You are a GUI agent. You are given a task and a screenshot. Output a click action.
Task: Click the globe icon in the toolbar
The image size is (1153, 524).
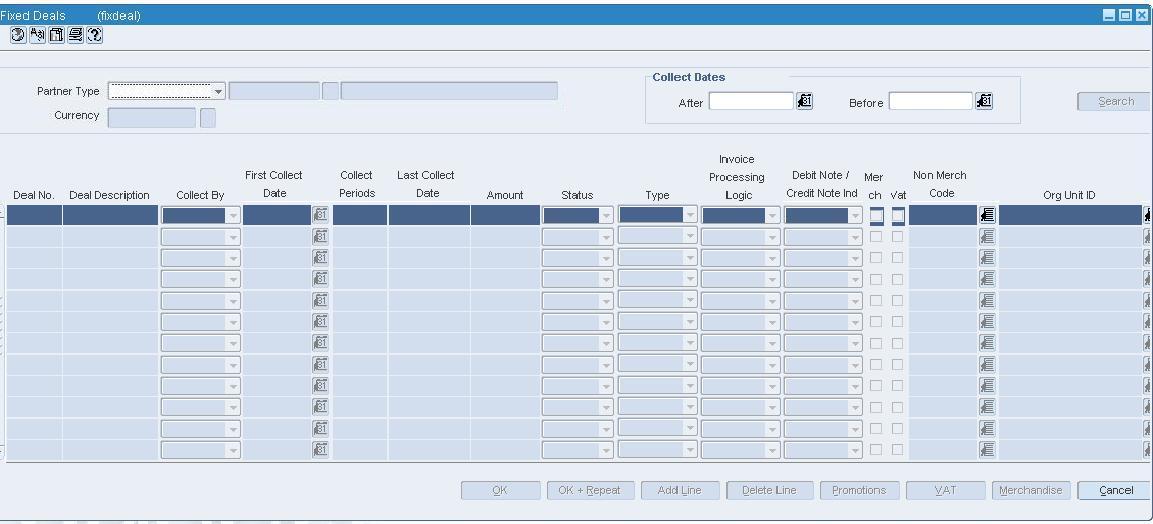click(x=18, y=35)
